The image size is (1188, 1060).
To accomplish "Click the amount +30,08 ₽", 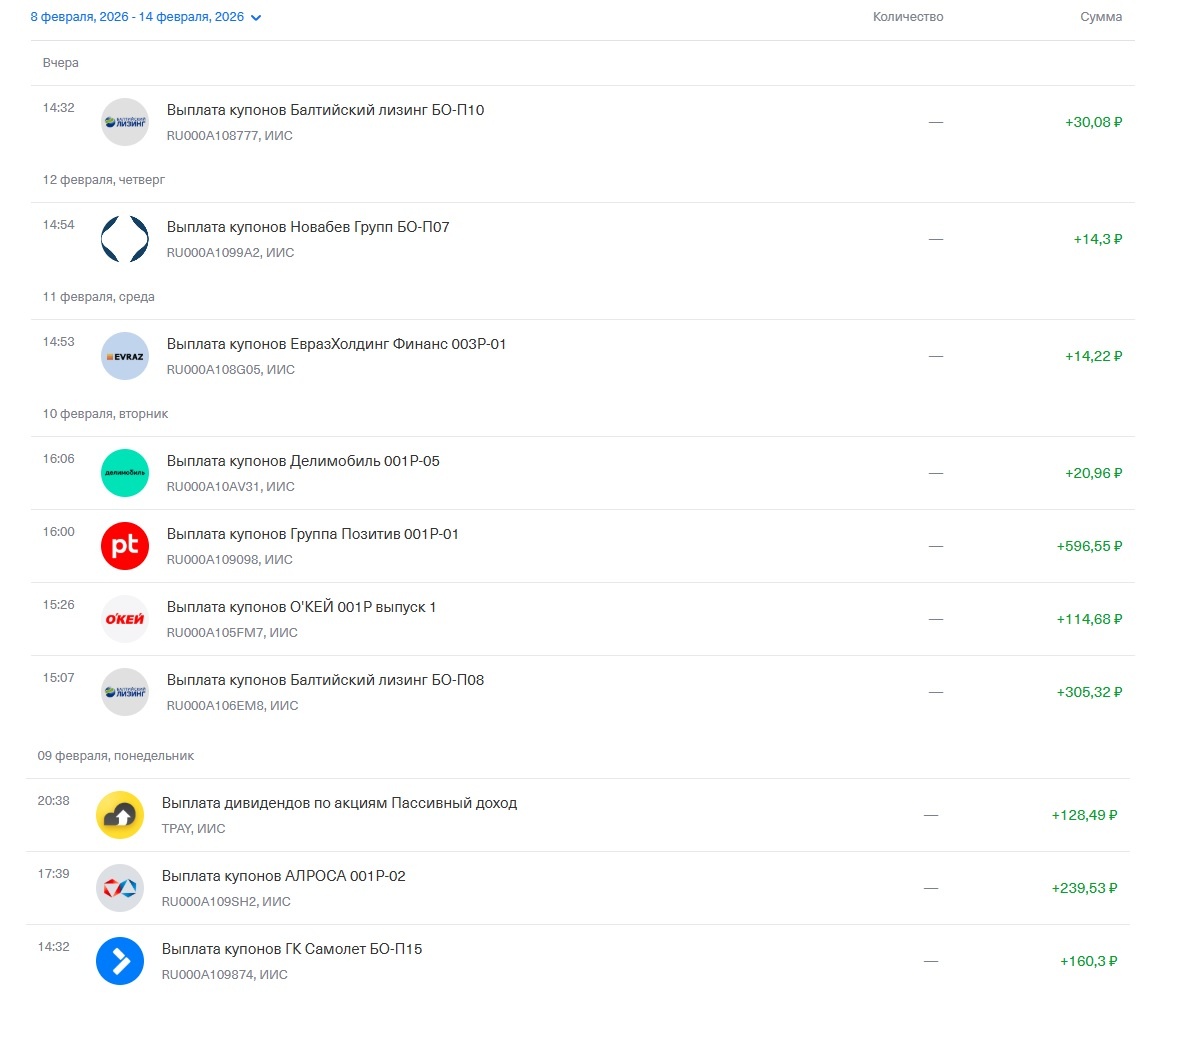I will (x=1093, y=122).
